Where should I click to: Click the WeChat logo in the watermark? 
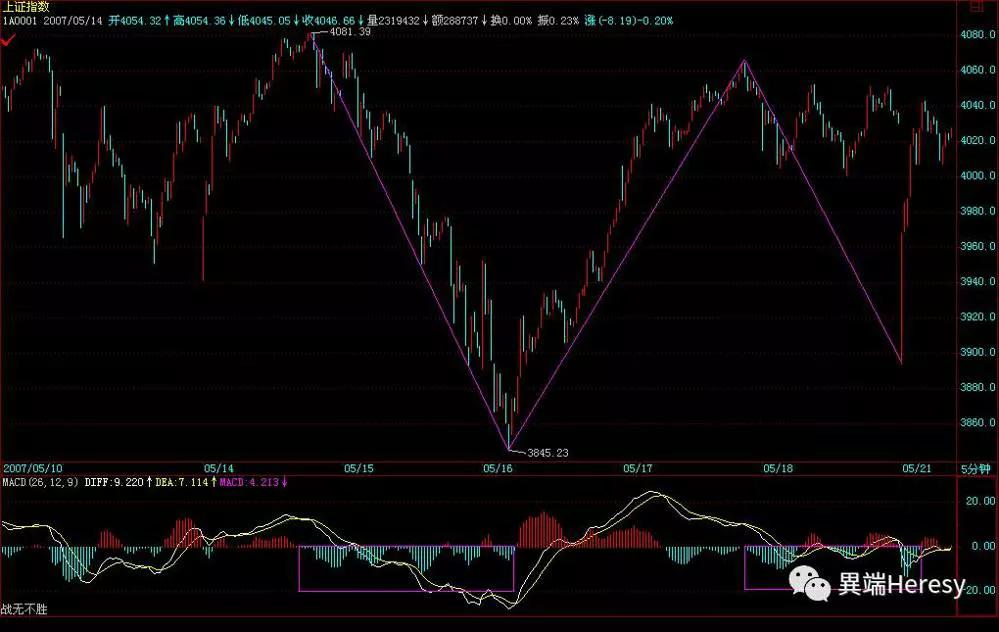[x=809, y=583]
